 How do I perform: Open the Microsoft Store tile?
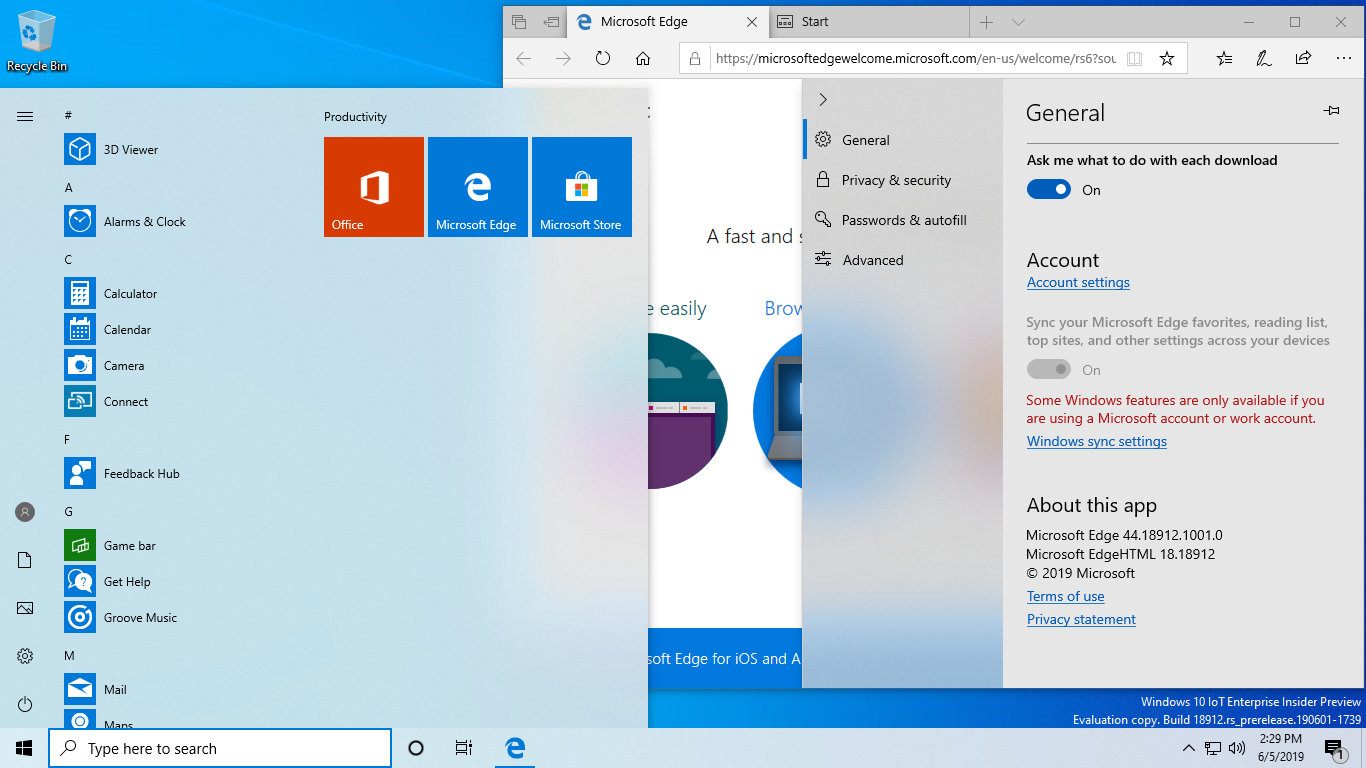pyautogui.click(x=582, y=187)
